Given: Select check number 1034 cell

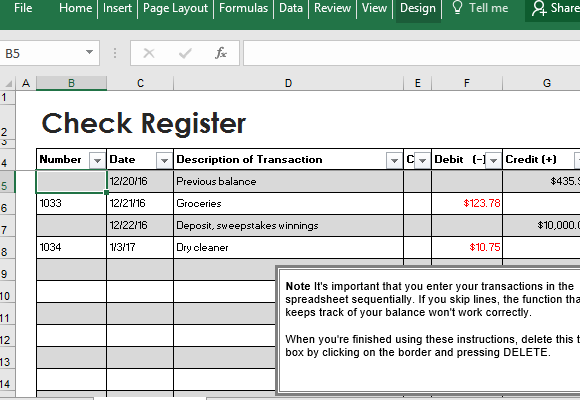Looking at the screenshot, I should pyautogui.click(x=71, y=247).
